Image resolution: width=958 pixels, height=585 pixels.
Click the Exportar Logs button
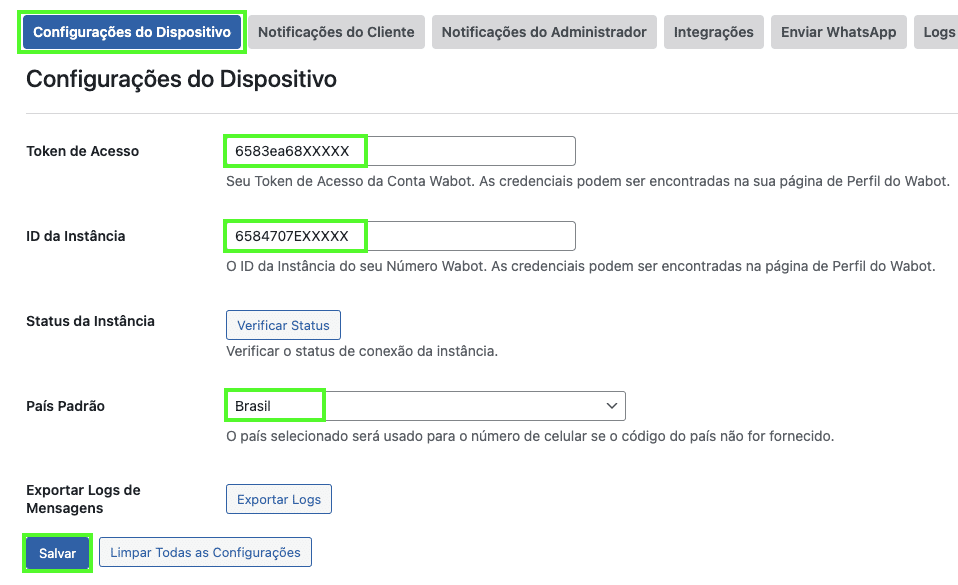pyautogui.click(x=279, y=499)
